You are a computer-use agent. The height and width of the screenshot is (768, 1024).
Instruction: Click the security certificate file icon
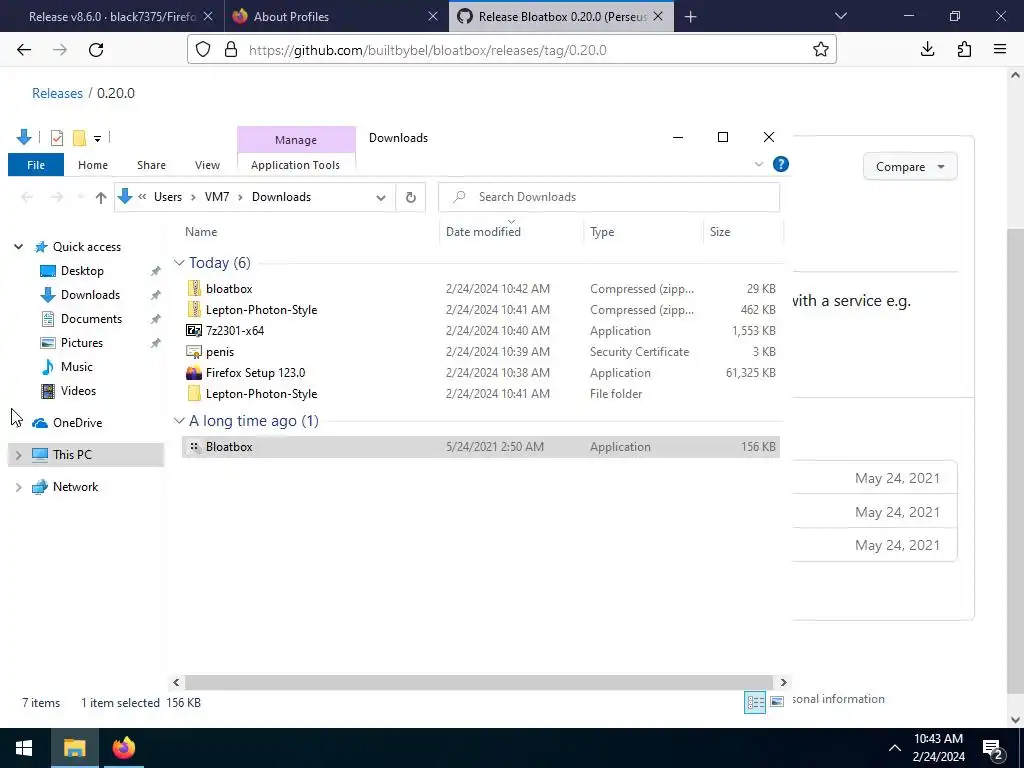194,352
